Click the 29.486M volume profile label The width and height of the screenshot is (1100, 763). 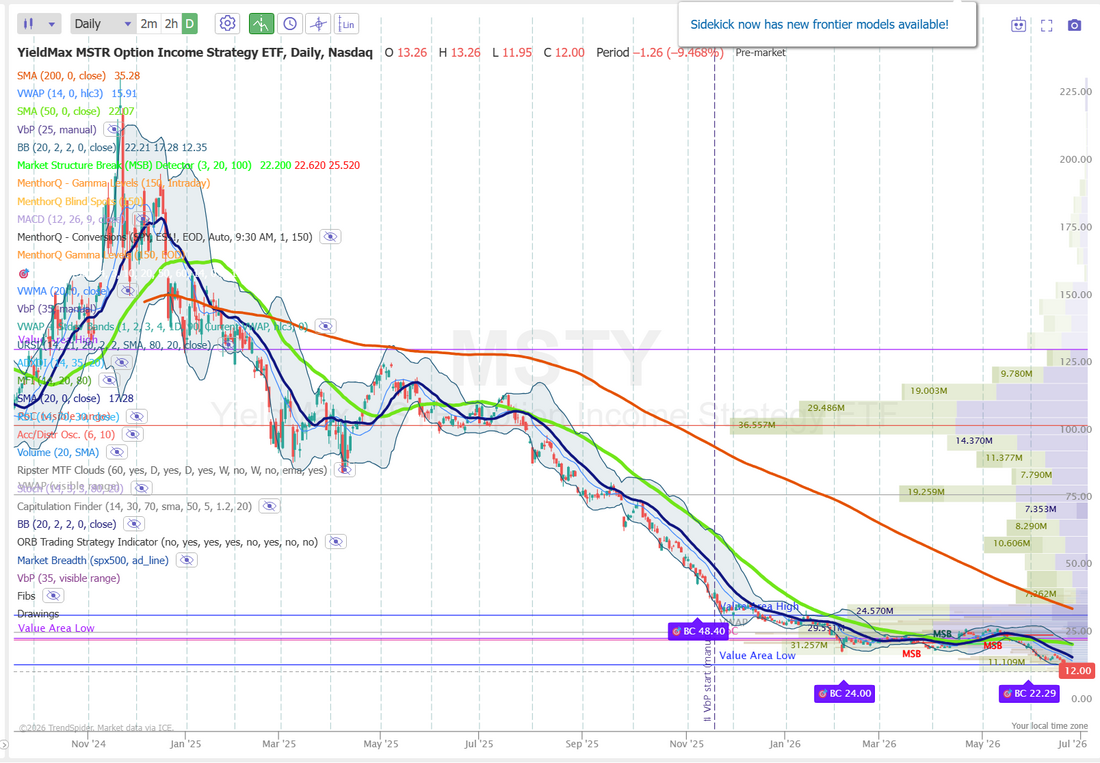click(x=826, y=407)
